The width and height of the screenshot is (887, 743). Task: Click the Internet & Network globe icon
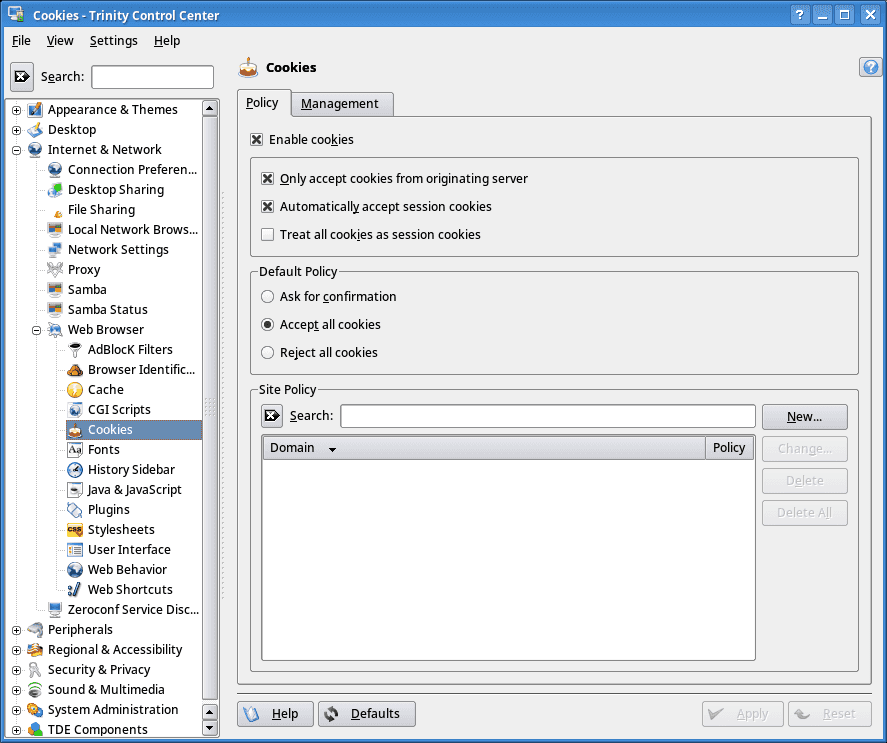tap(35, 149)
